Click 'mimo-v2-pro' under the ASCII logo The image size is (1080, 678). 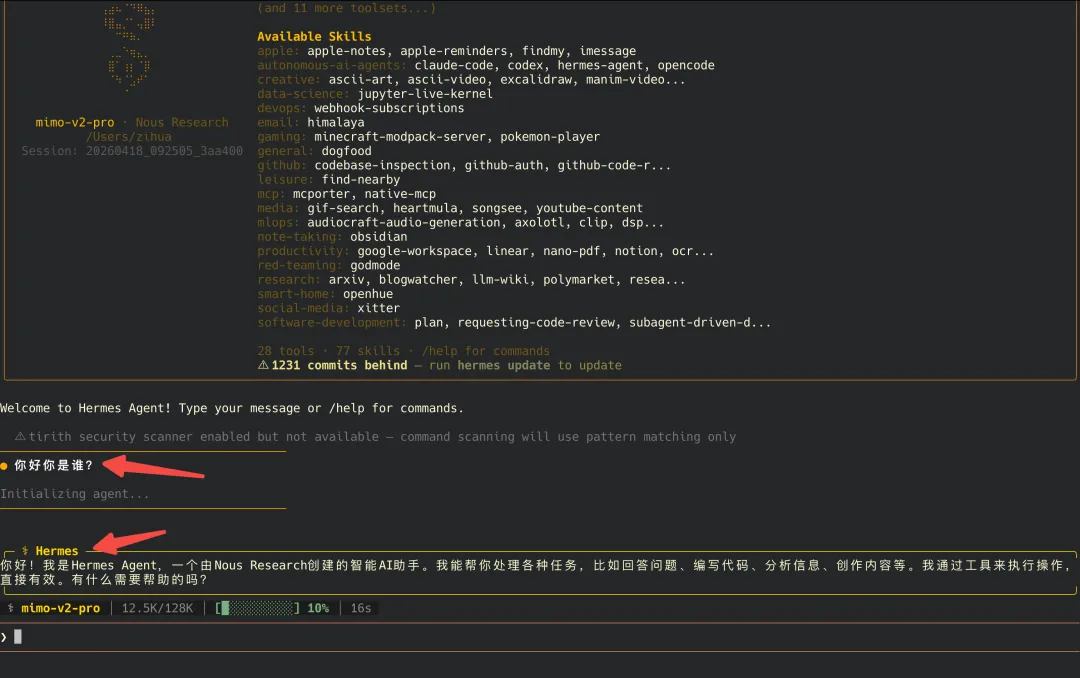pos(75,122)
